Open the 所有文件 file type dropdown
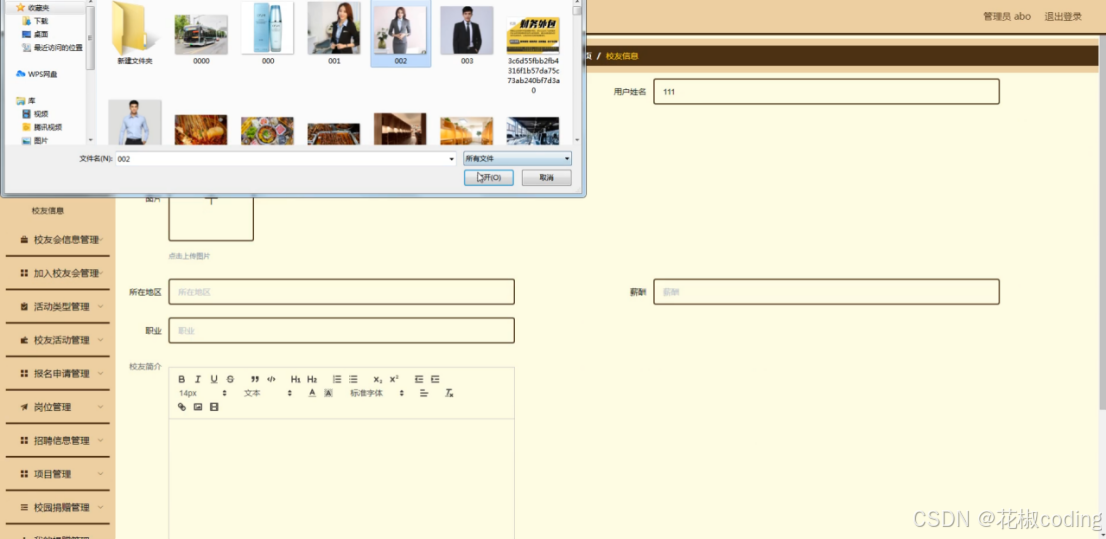This screenshot has height=539, width=1106. coord(517,159)
